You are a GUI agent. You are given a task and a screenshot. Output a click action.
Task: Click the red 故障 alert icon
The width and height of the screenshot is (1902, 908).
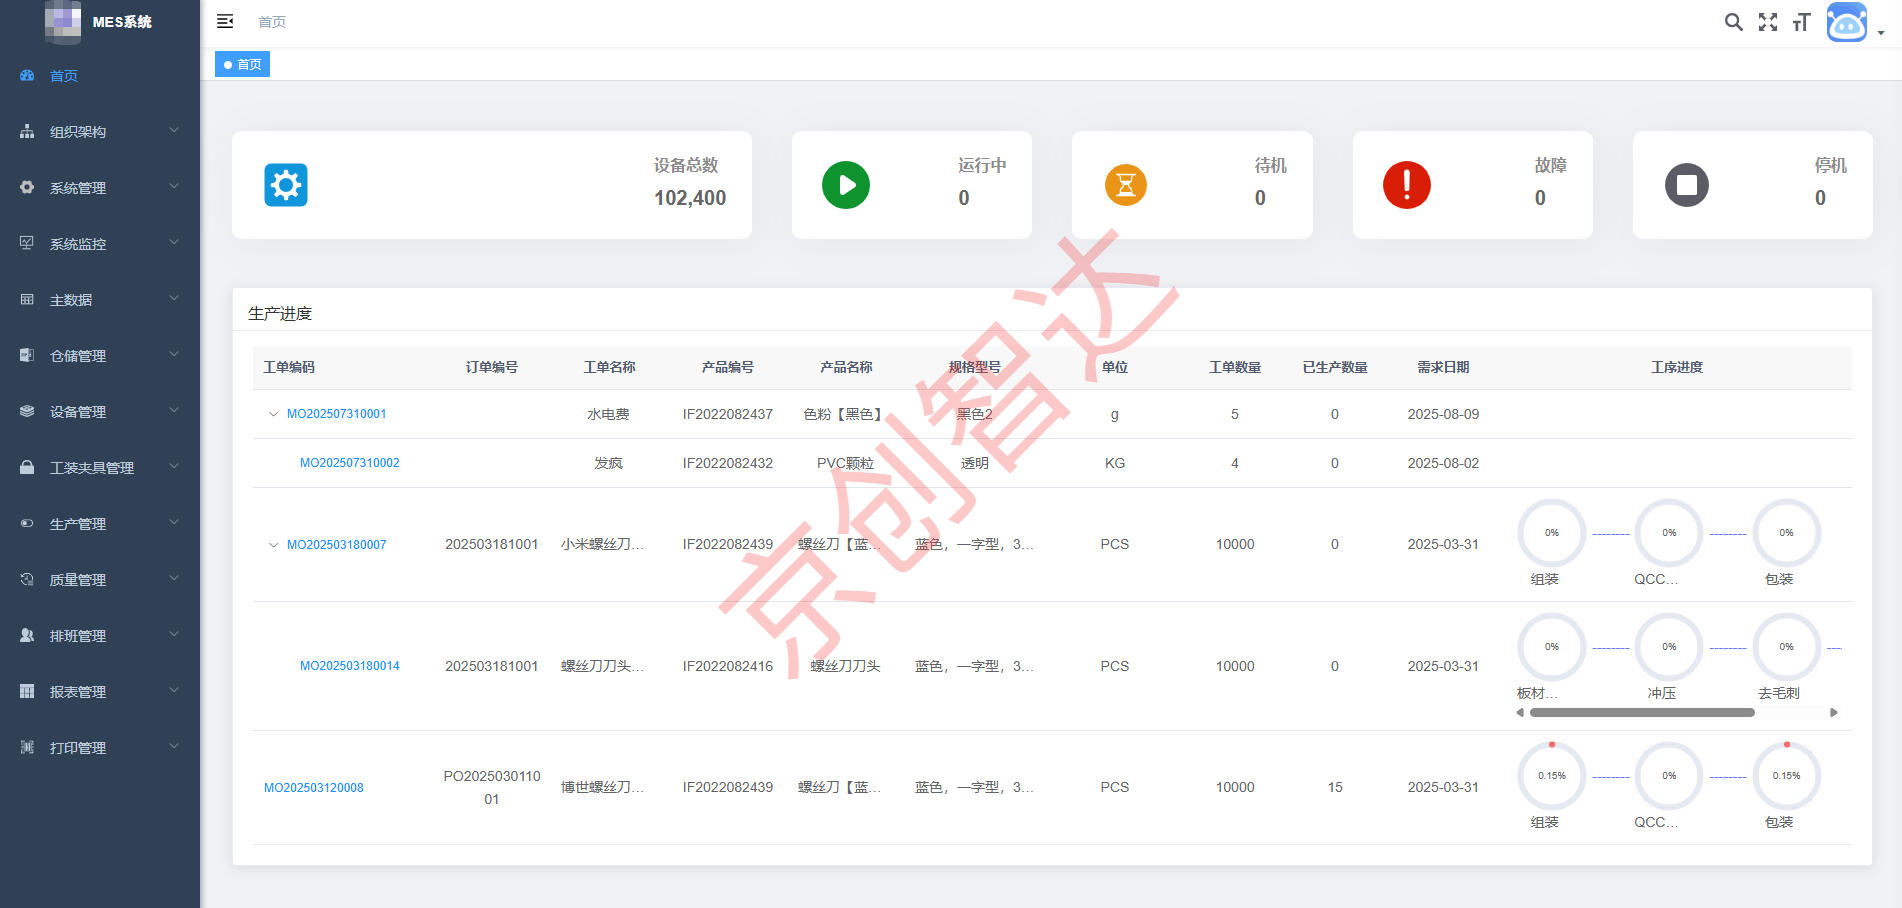1407,185
